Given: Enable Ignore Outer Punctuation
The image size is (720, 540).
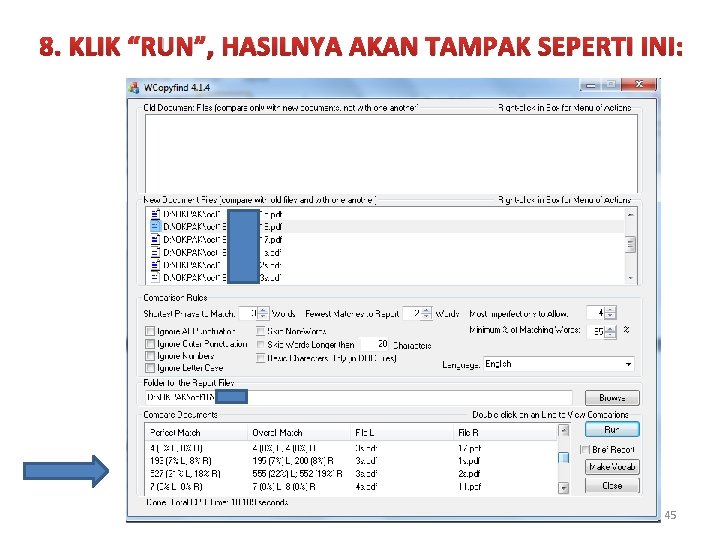Looking at the screenshot, I should [x=150, y=343].
